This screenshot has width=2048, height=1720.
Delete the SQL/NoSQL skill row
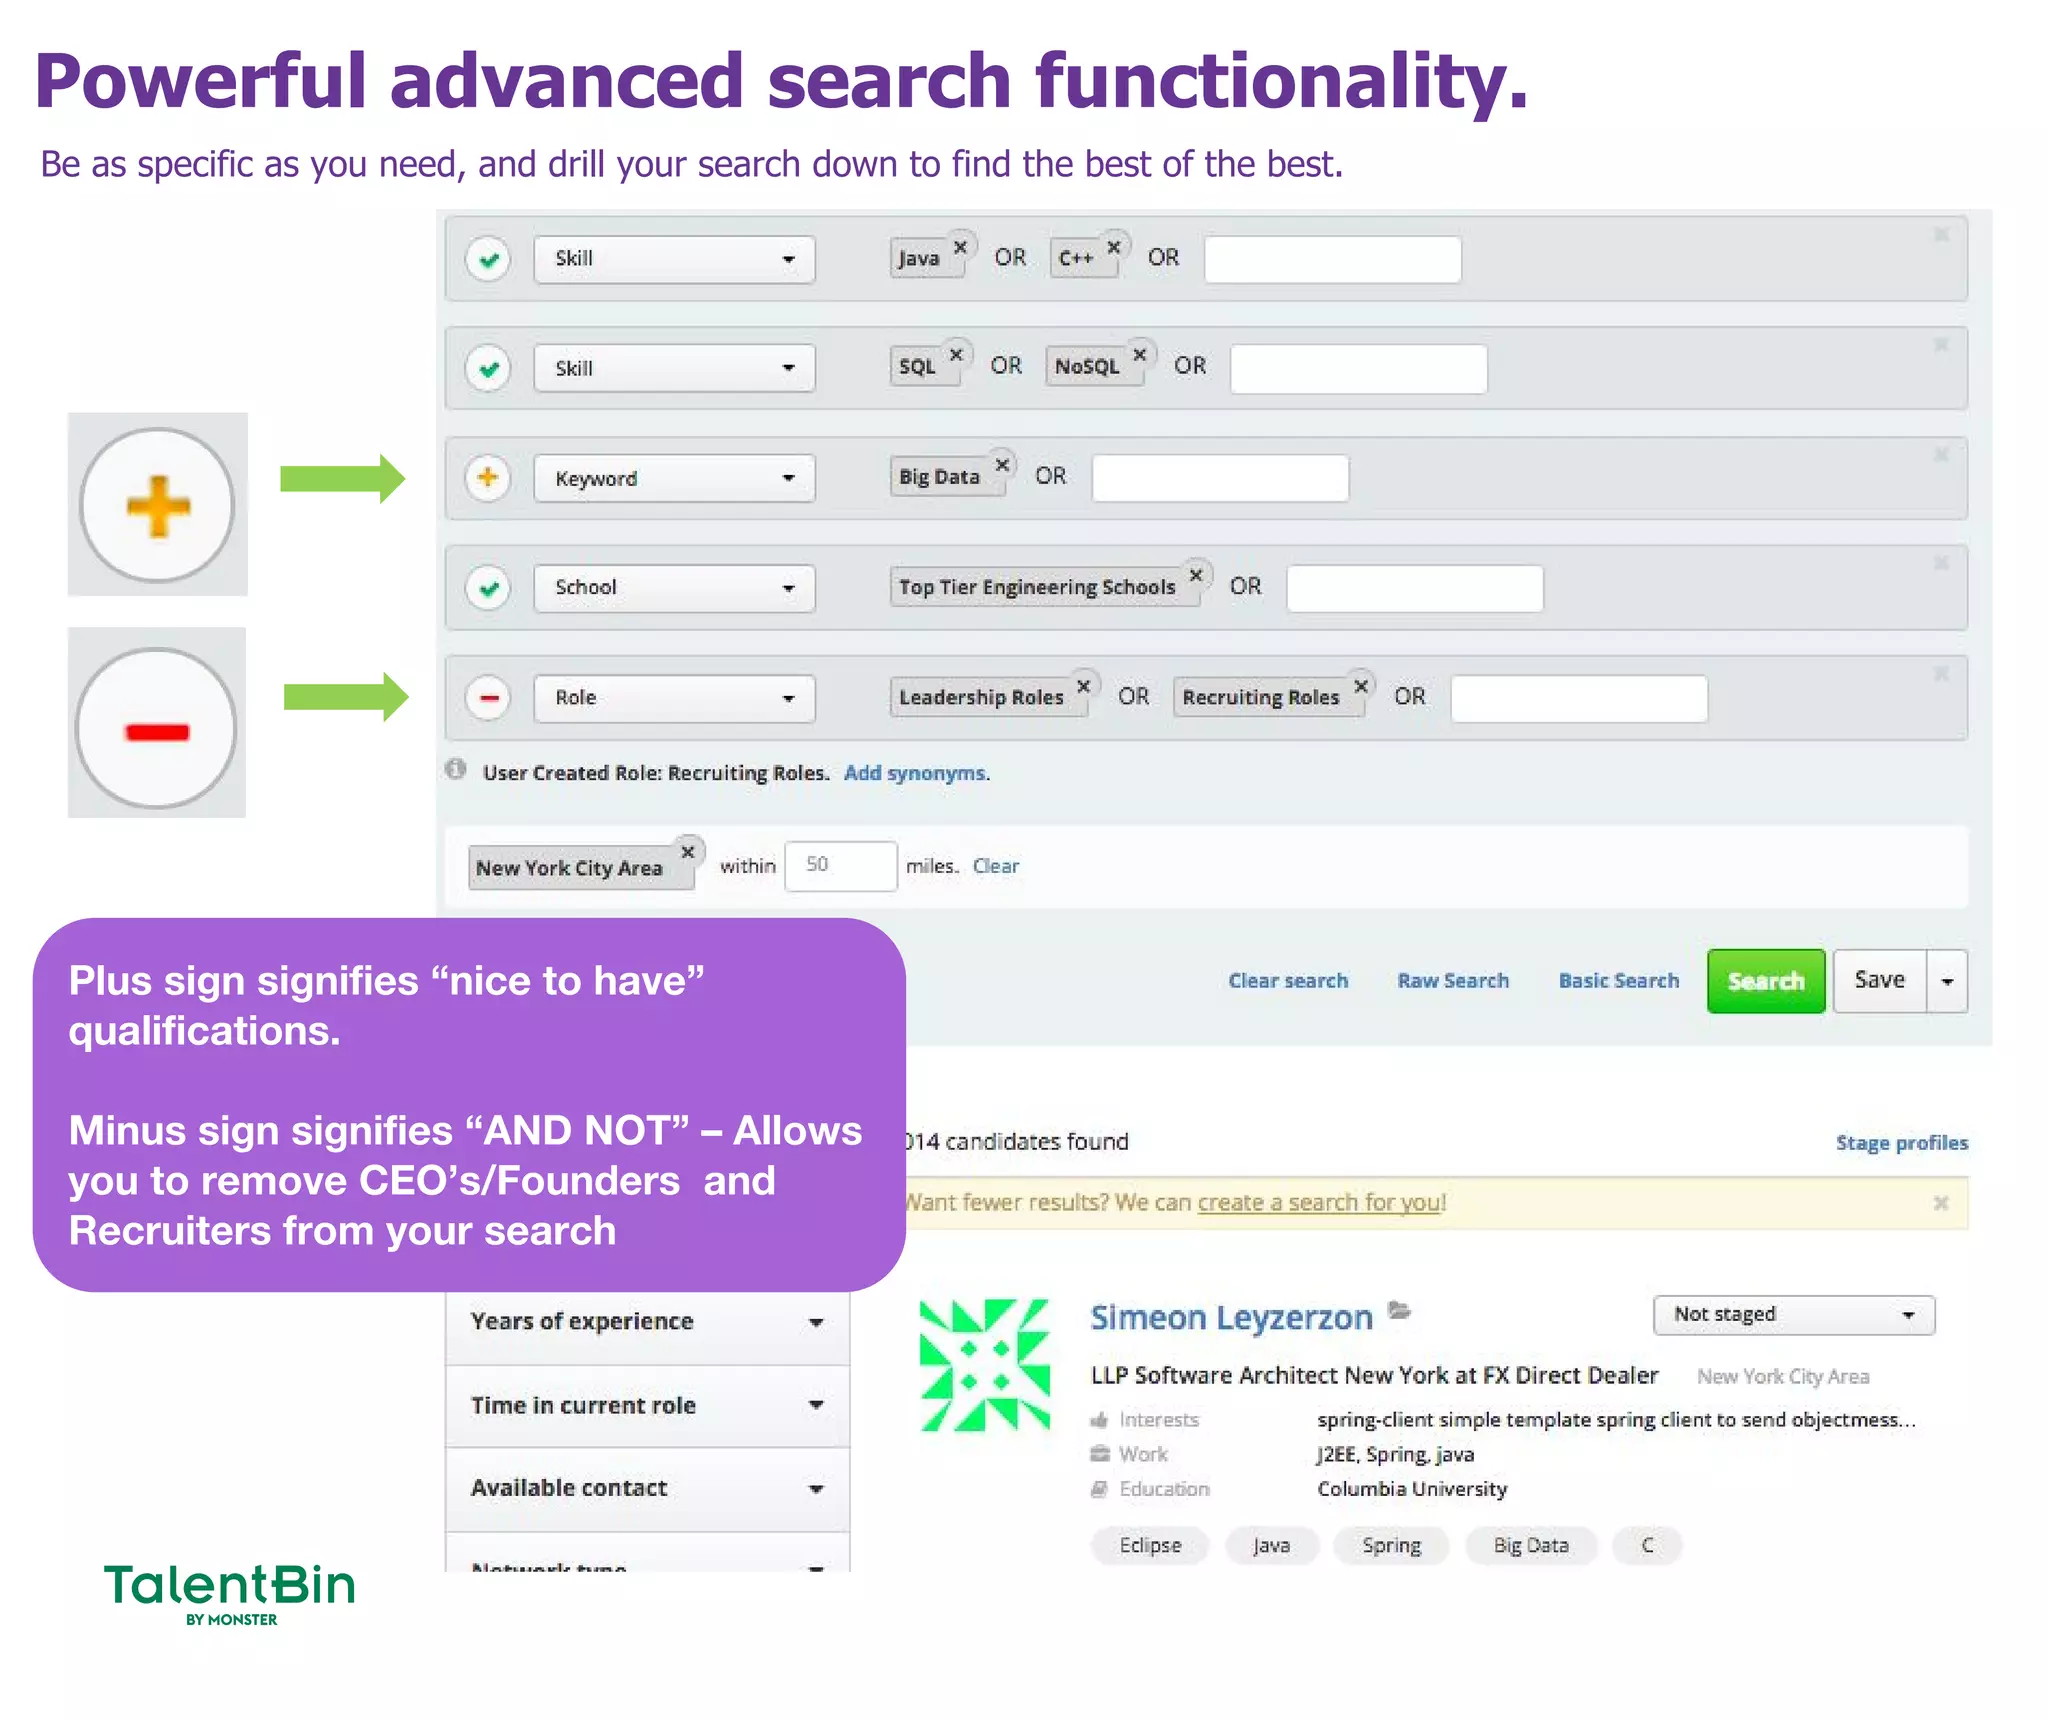(x=1941, y=345)
